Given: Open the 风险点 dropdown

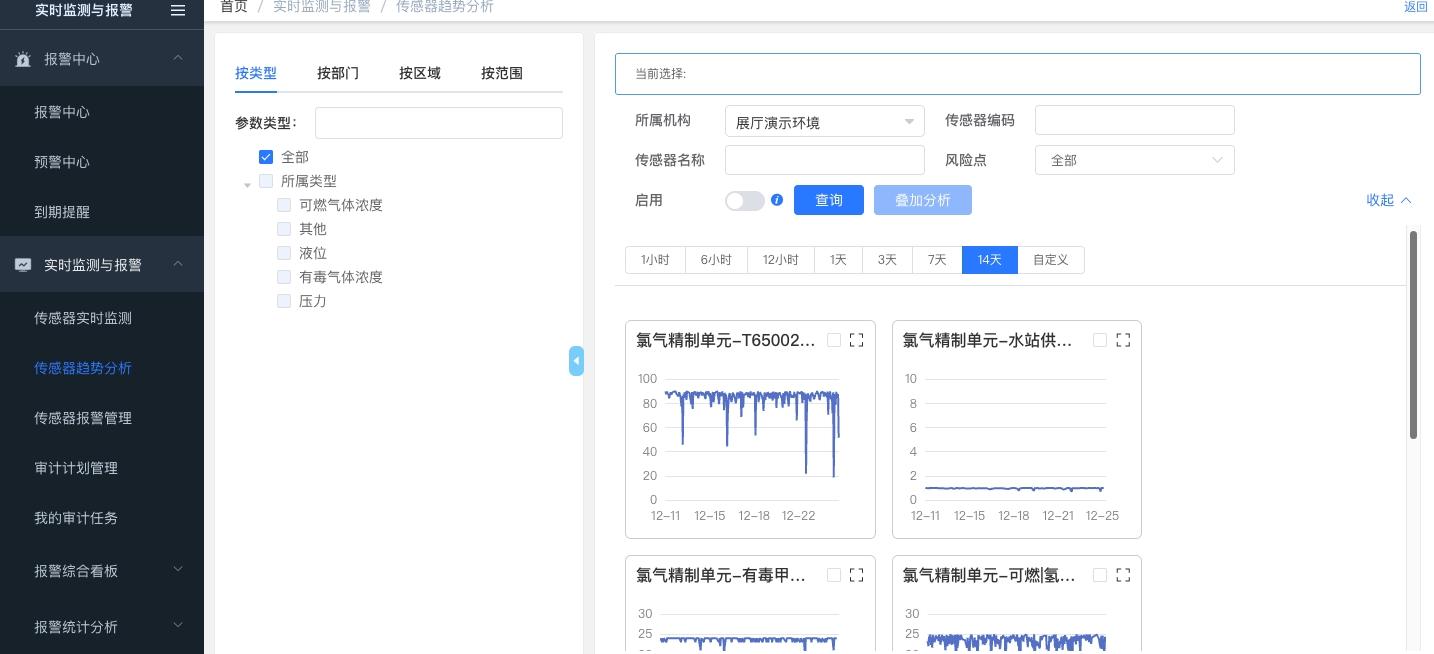Looking at the screenshot, I should tap(1134, 160).
